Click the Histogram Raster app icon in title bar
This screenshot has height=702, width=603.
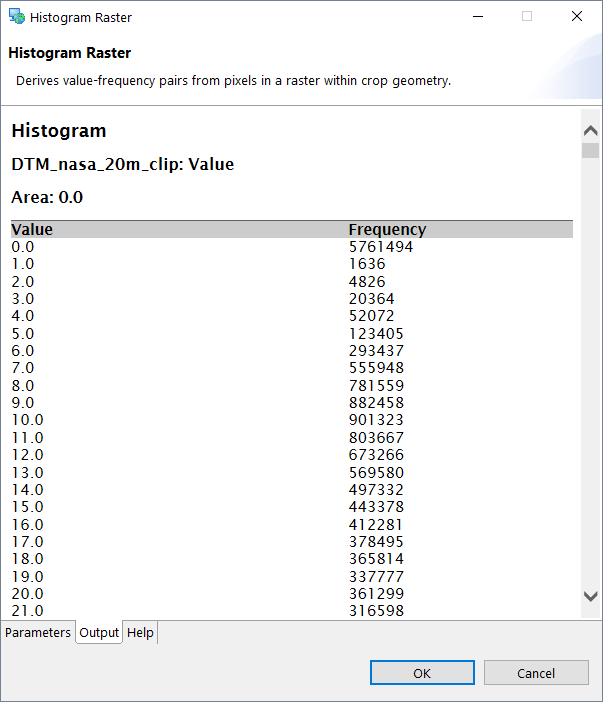coord(16,17)
